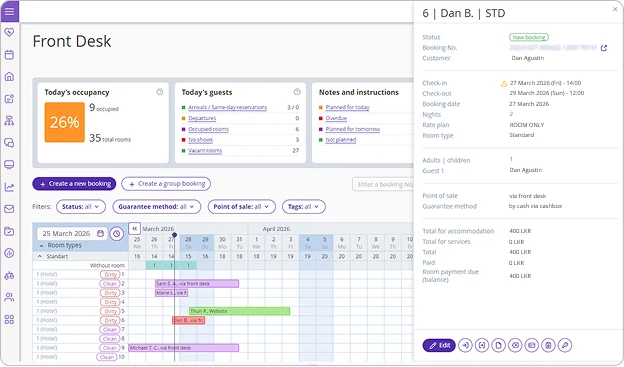Screen dimensions: 624x367
Task: Toggle Clean status of room 7
Action: 110,329
